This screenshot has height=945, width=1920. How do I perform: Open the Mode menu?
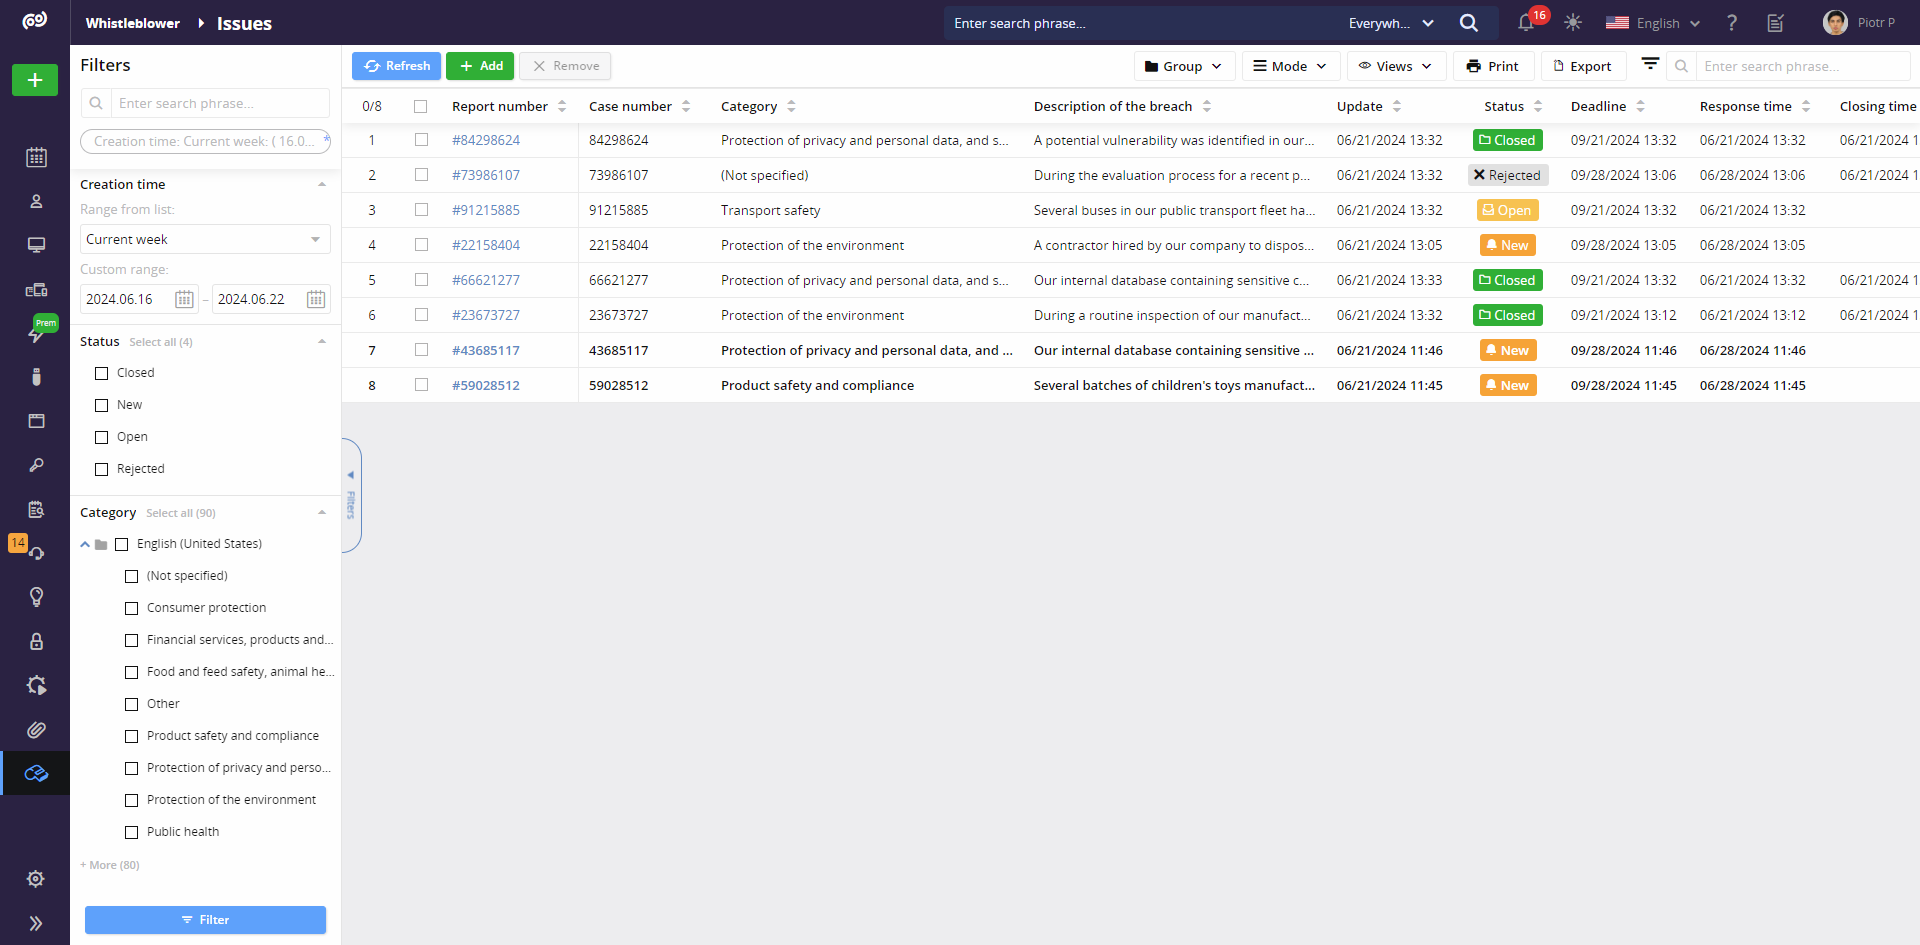point(1290,66)
